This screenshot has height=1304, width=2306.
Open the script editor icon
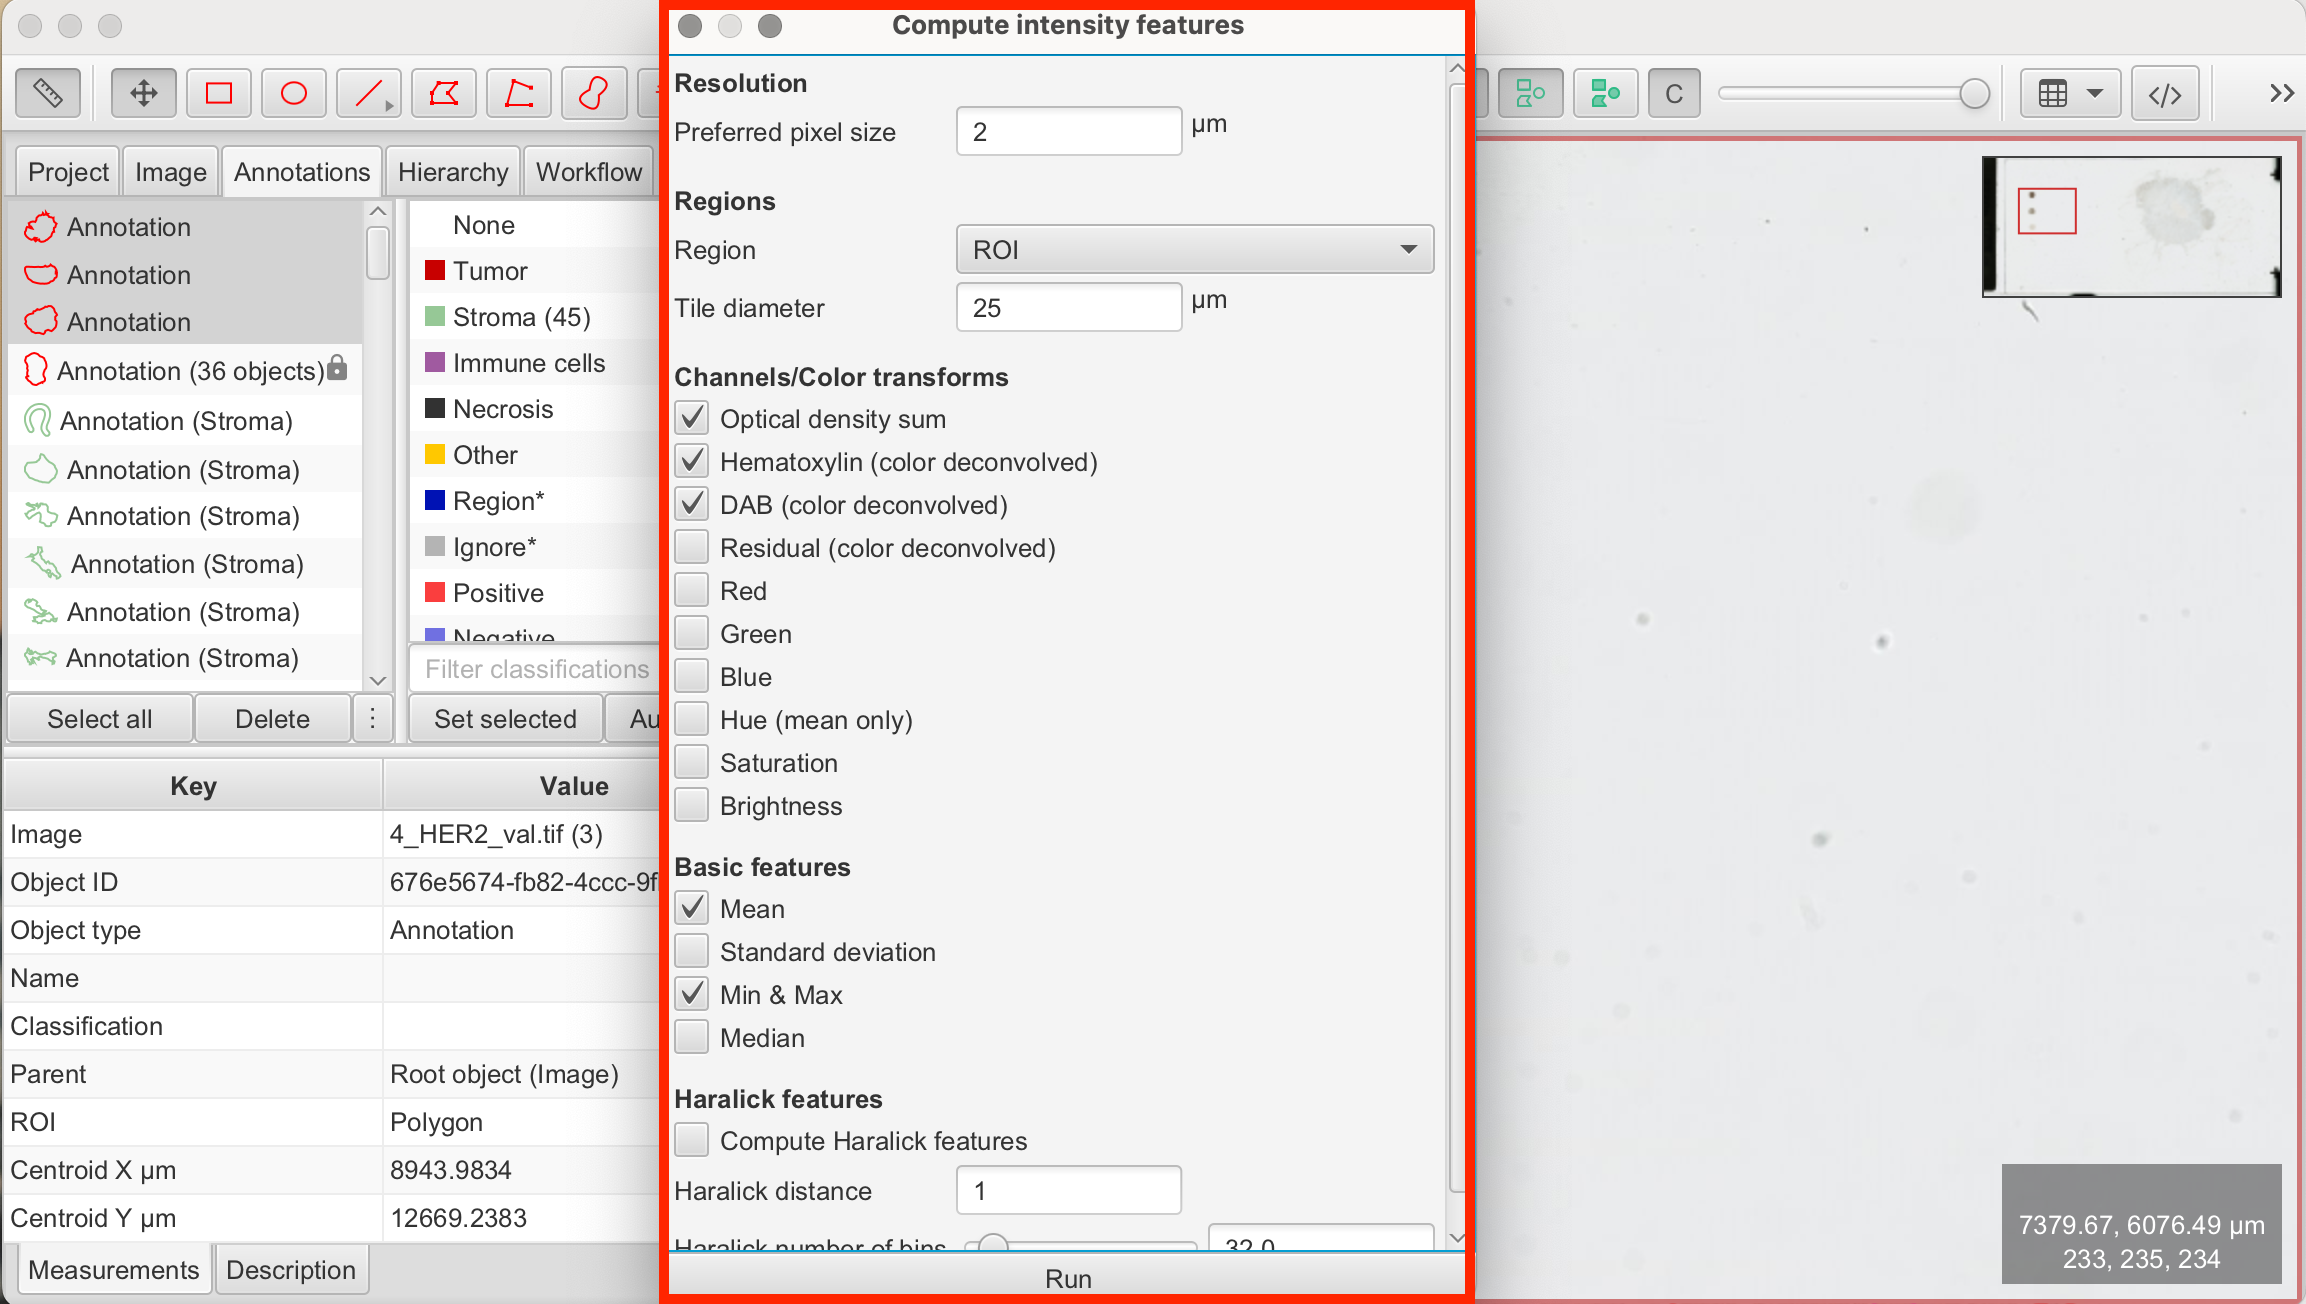click(x=2164, y=94)
